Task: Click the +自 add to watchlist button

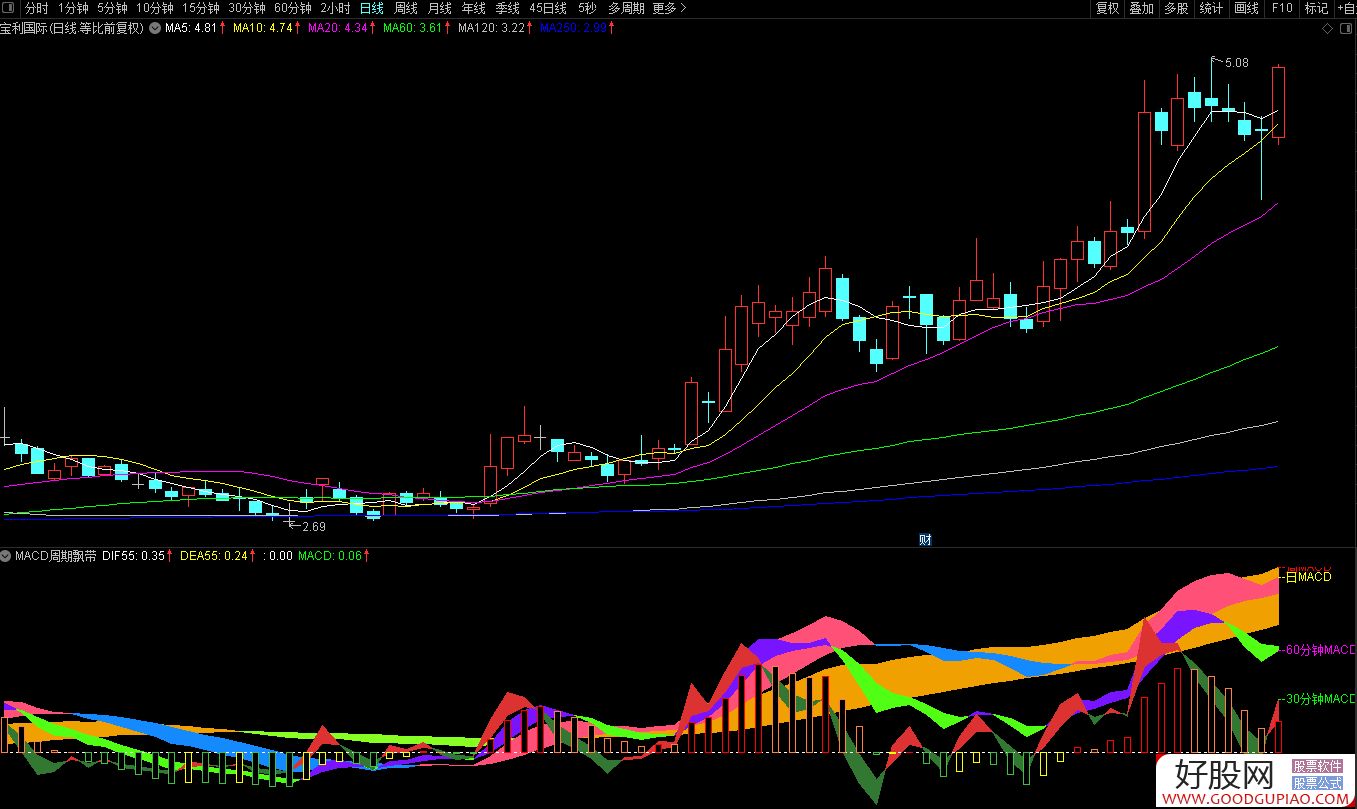Action: click(x=1346, y=8)
